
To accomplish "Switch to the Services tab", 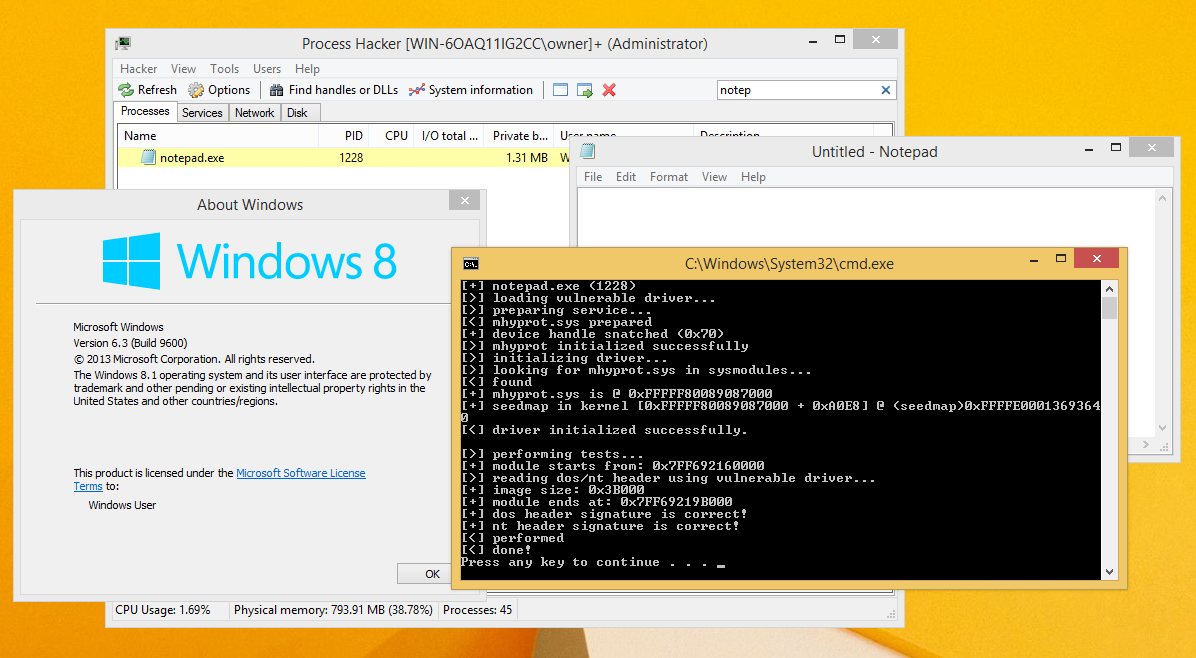I will 202,113.
